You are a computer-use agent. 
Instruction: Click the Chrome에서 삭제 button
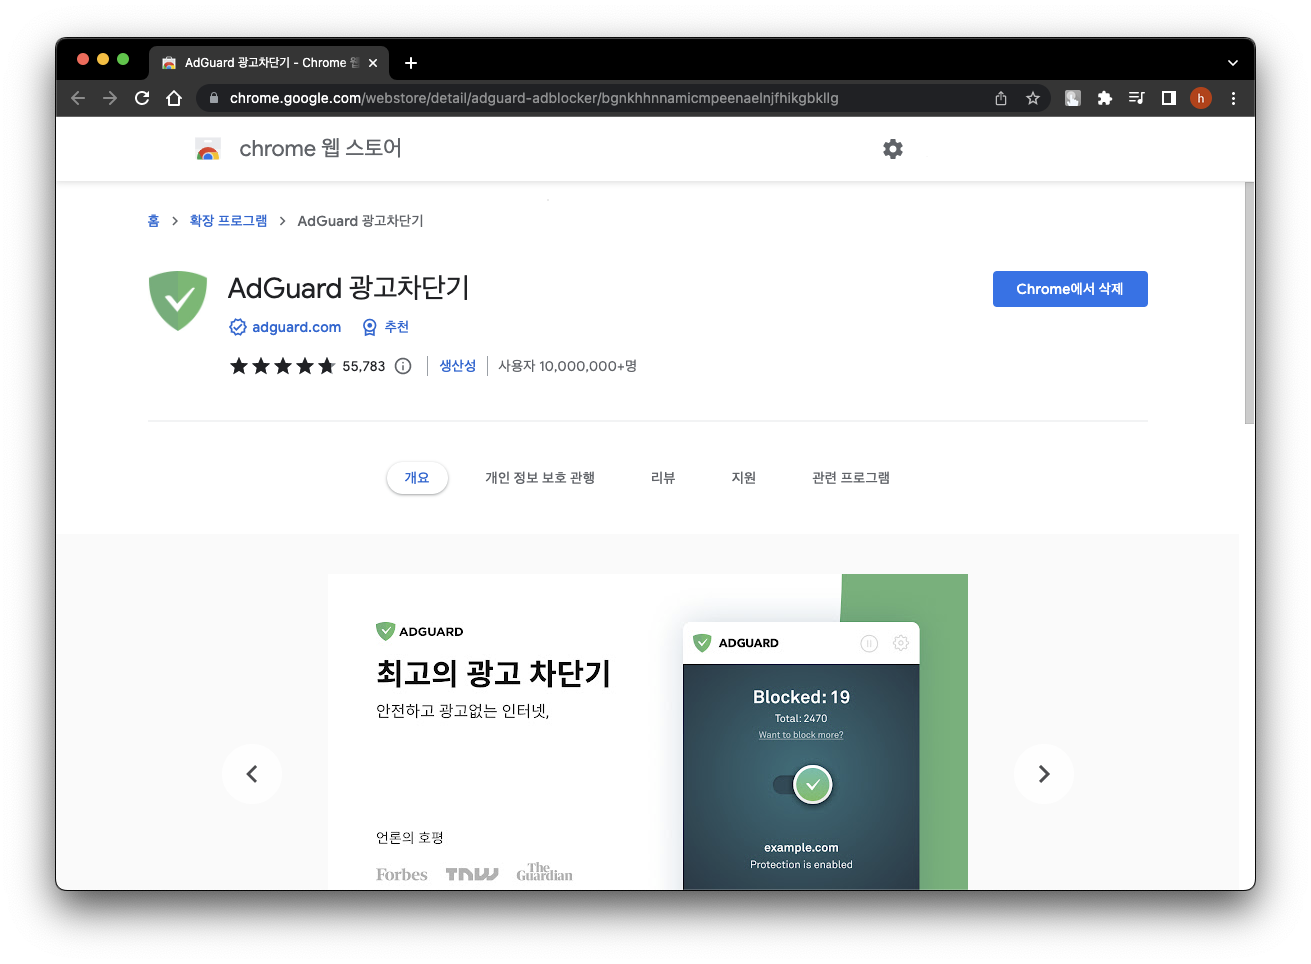click(1070, 289)
